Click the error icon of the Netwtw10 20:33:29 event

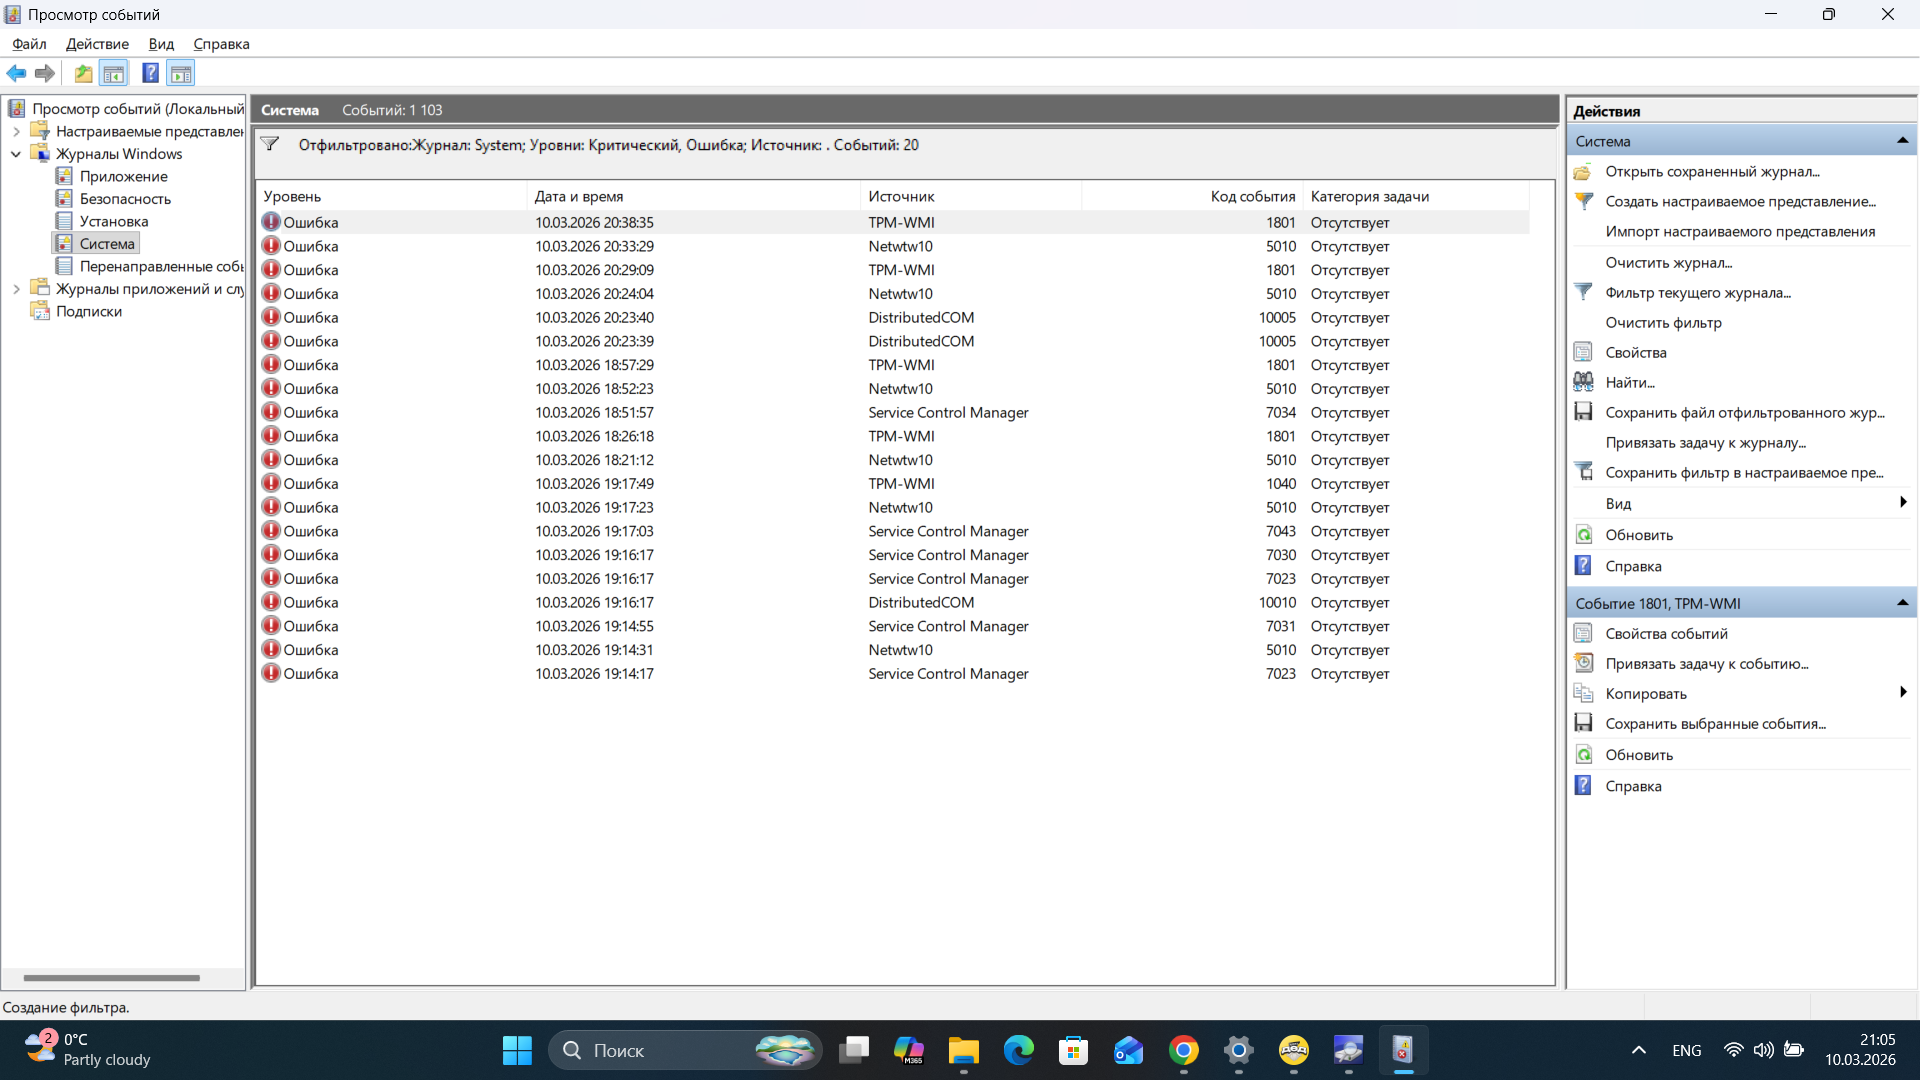click(x=271, y=246)
